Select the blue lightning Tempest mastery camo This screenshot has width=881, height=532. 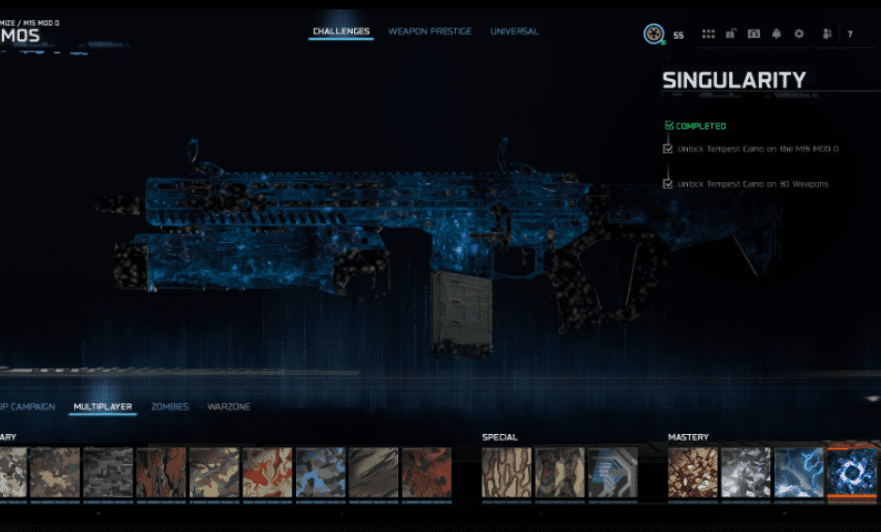coord(799,472)
